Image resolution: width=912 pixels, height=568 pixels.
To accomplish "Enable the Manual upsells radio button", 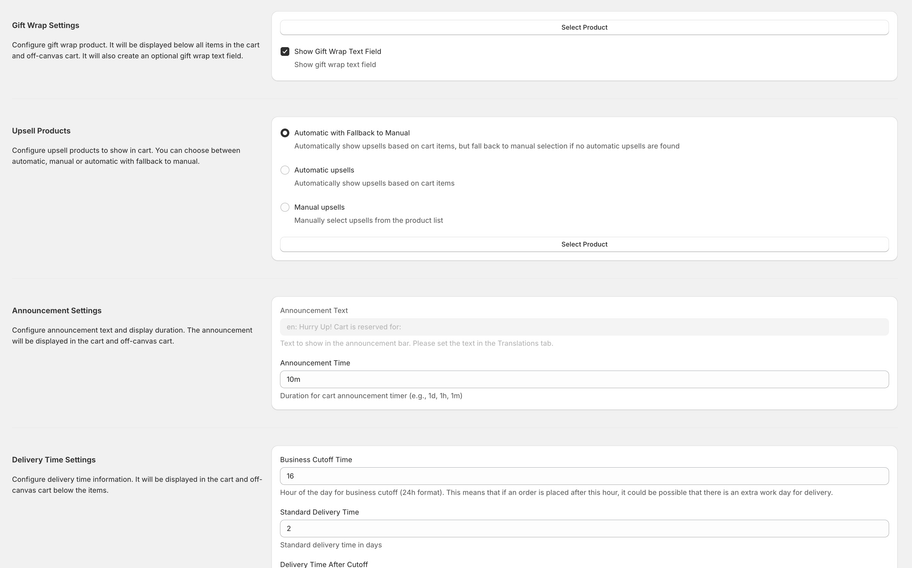I will point(285,207).
